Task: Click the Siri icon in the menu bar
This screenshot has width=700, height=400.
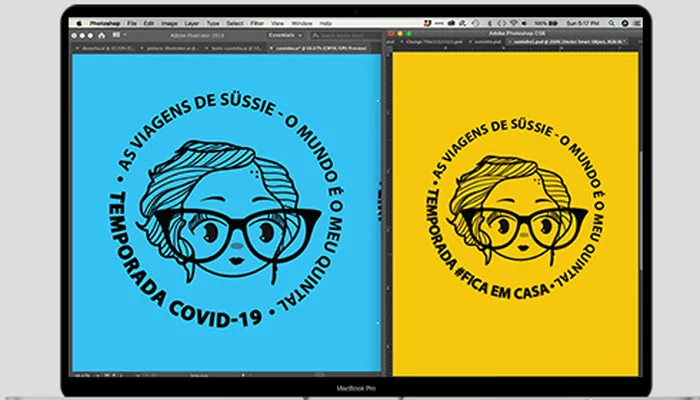Action: (625, 23)
